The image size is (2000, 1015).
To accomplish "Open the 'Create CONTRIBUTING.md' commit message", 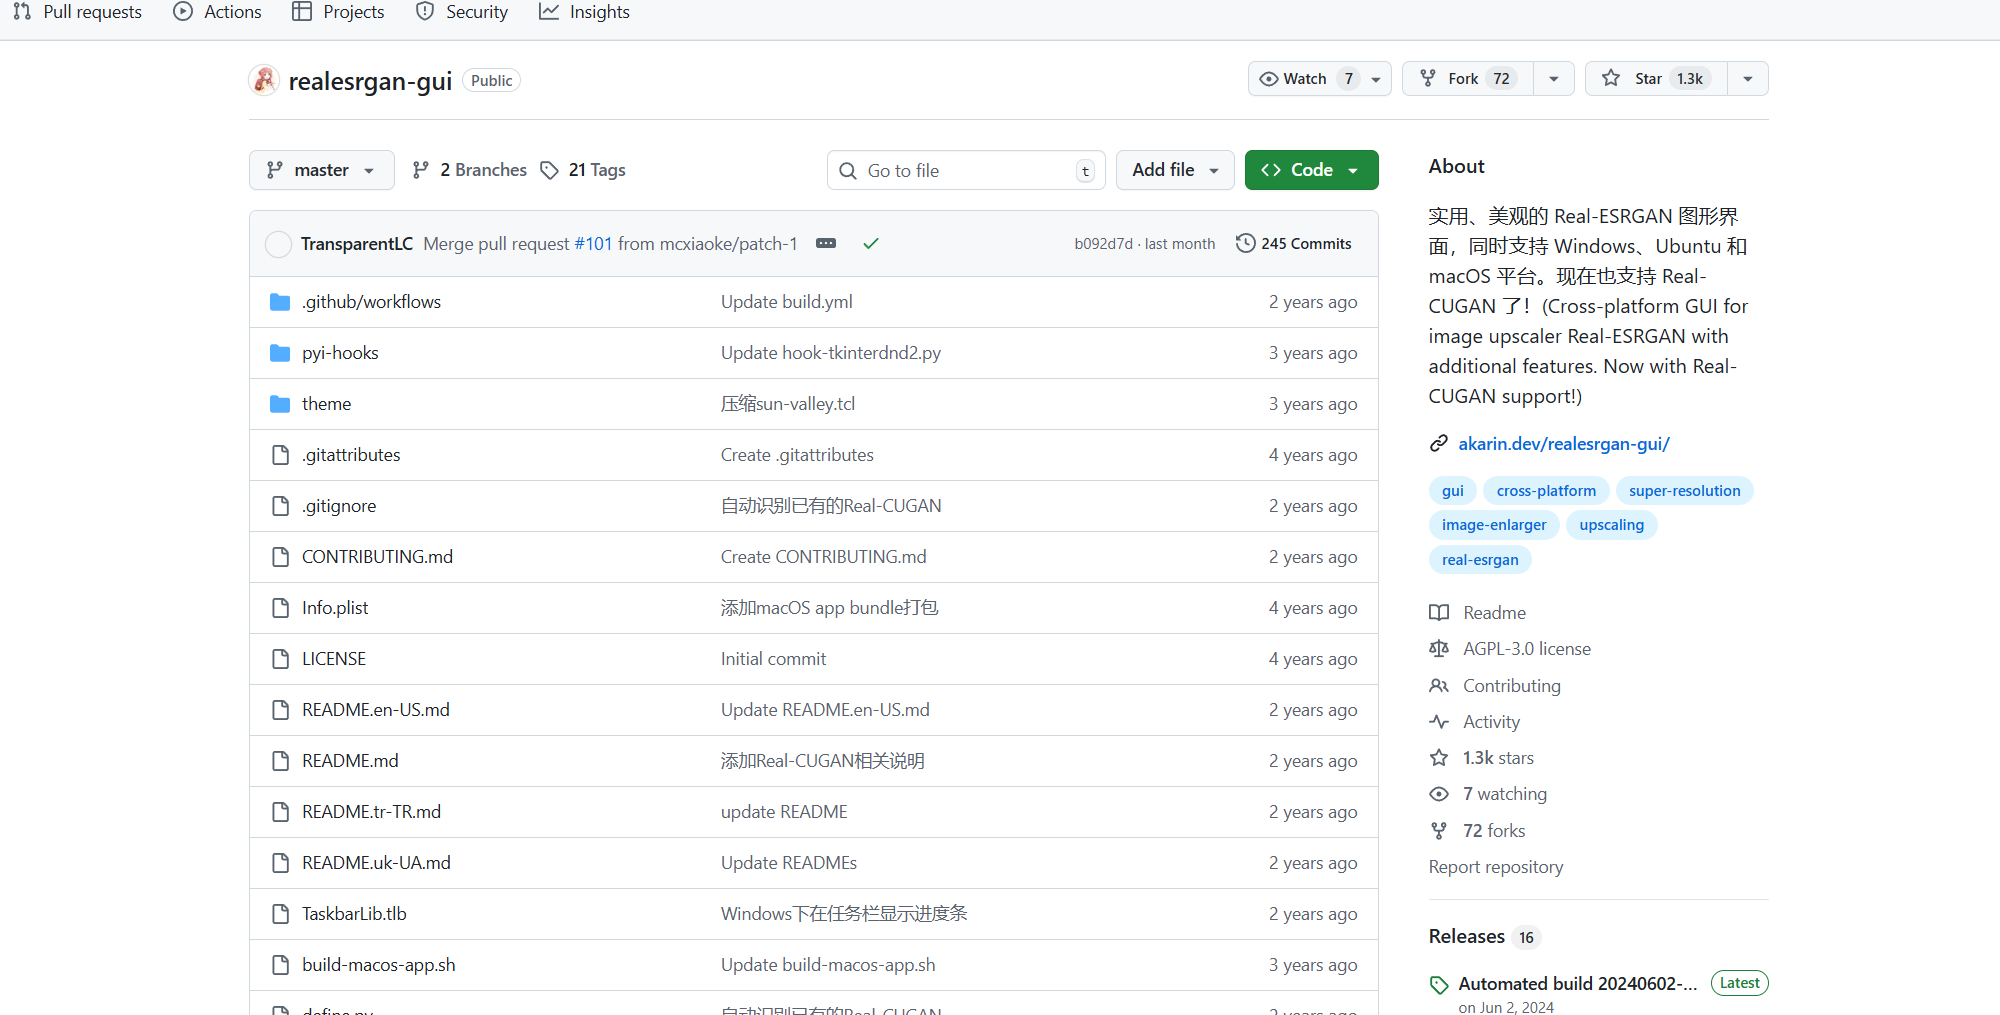I will [823, 557].
